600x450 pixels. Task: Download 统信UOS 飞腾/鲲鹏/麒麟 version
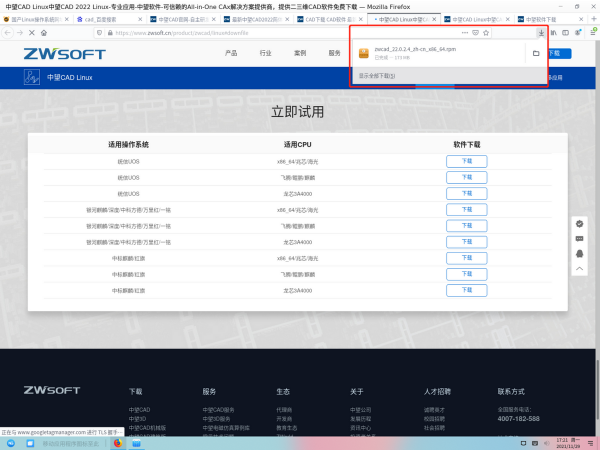tap(466, 178)
